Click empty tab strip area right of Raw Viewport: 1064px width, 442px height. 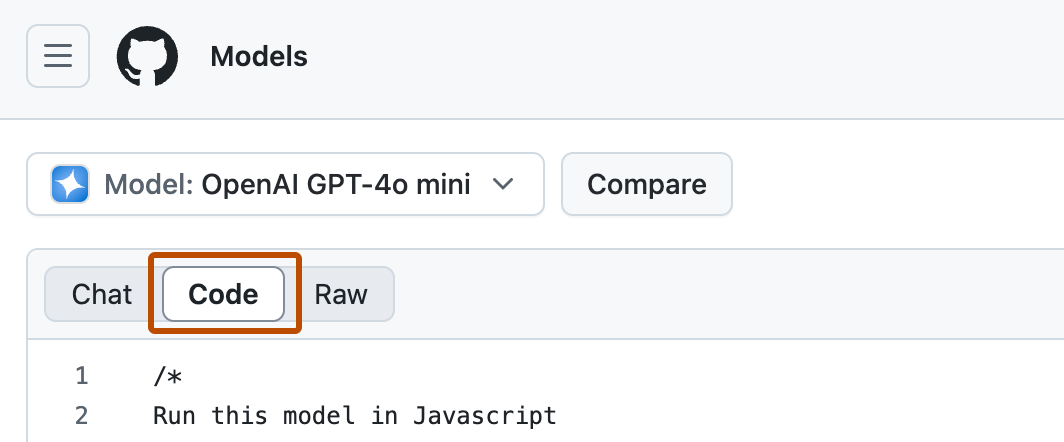click(x=700, y=294)
